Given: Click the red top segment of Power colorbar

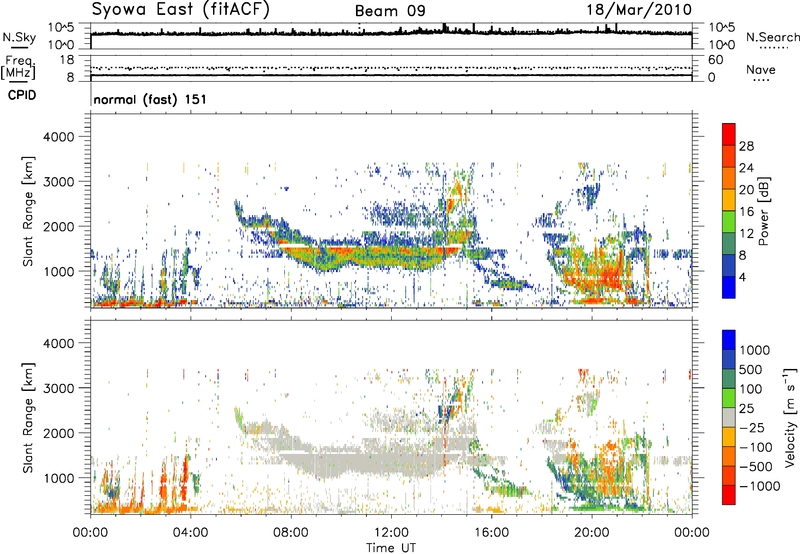Looking at the screenshot, I should (x=729, y=134).
